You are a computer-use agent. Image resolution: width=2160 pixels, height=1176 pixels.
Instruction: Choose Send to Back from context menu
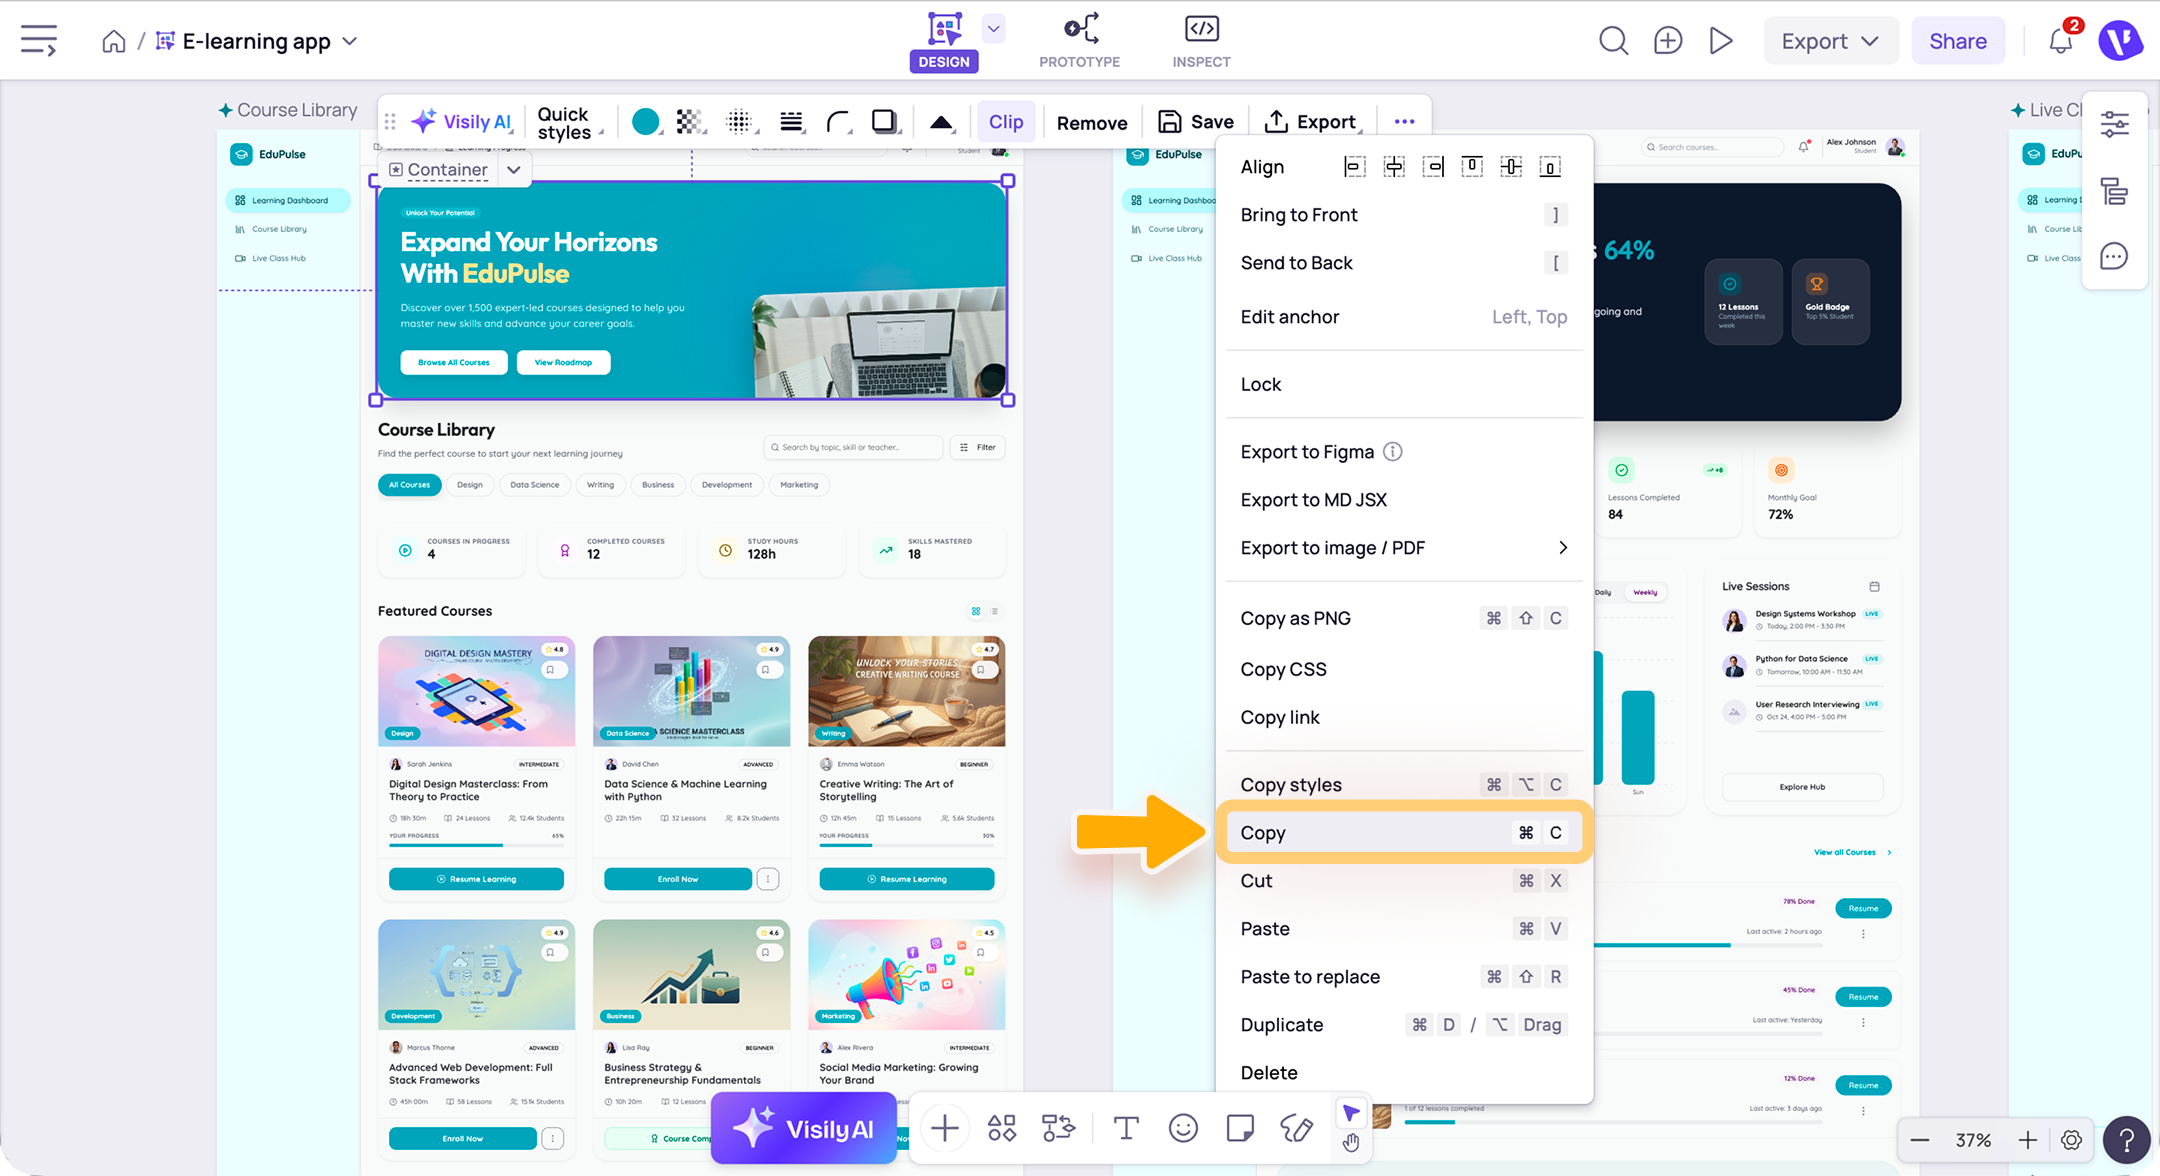coord(1404,263)
